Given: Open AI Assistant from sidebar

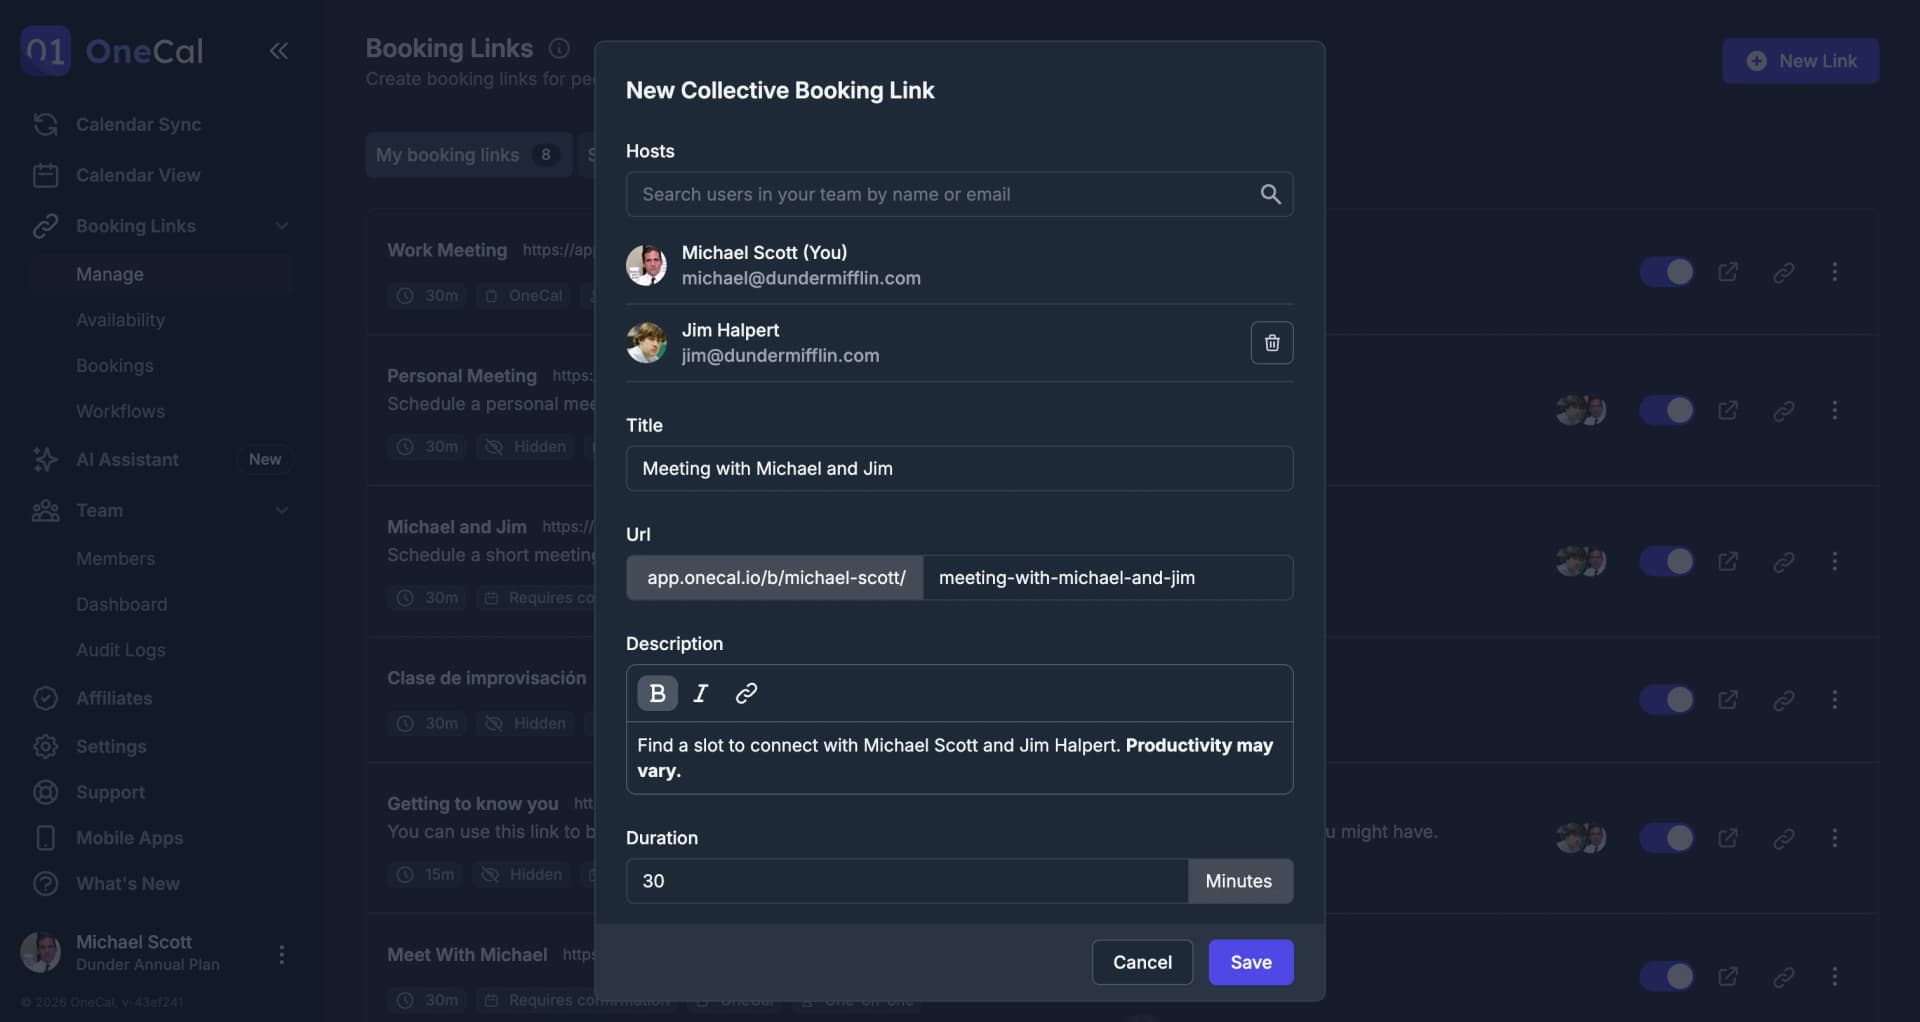Looking at the screenshot, I should pyautogui.click(x=127, y=459).
